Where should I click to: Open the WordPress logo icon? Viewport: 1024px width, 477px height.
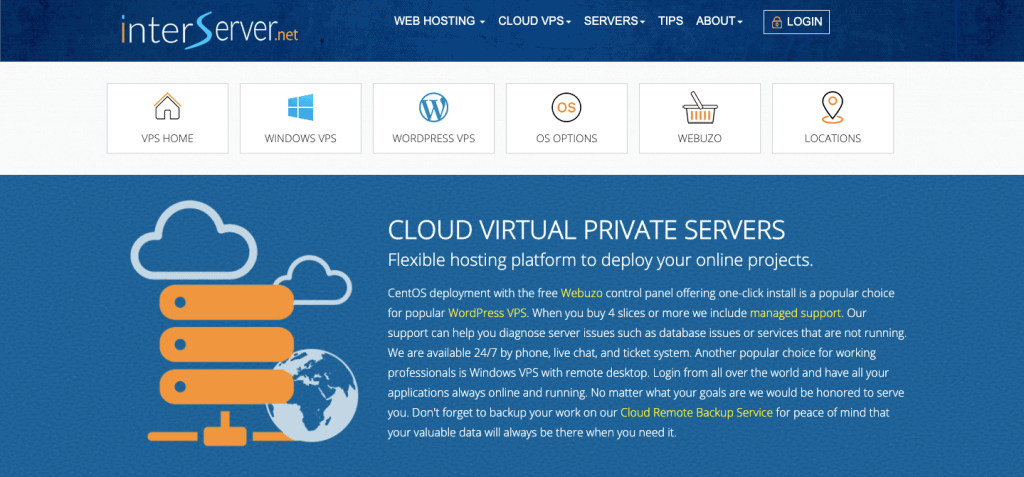click(x=434, y=107)
